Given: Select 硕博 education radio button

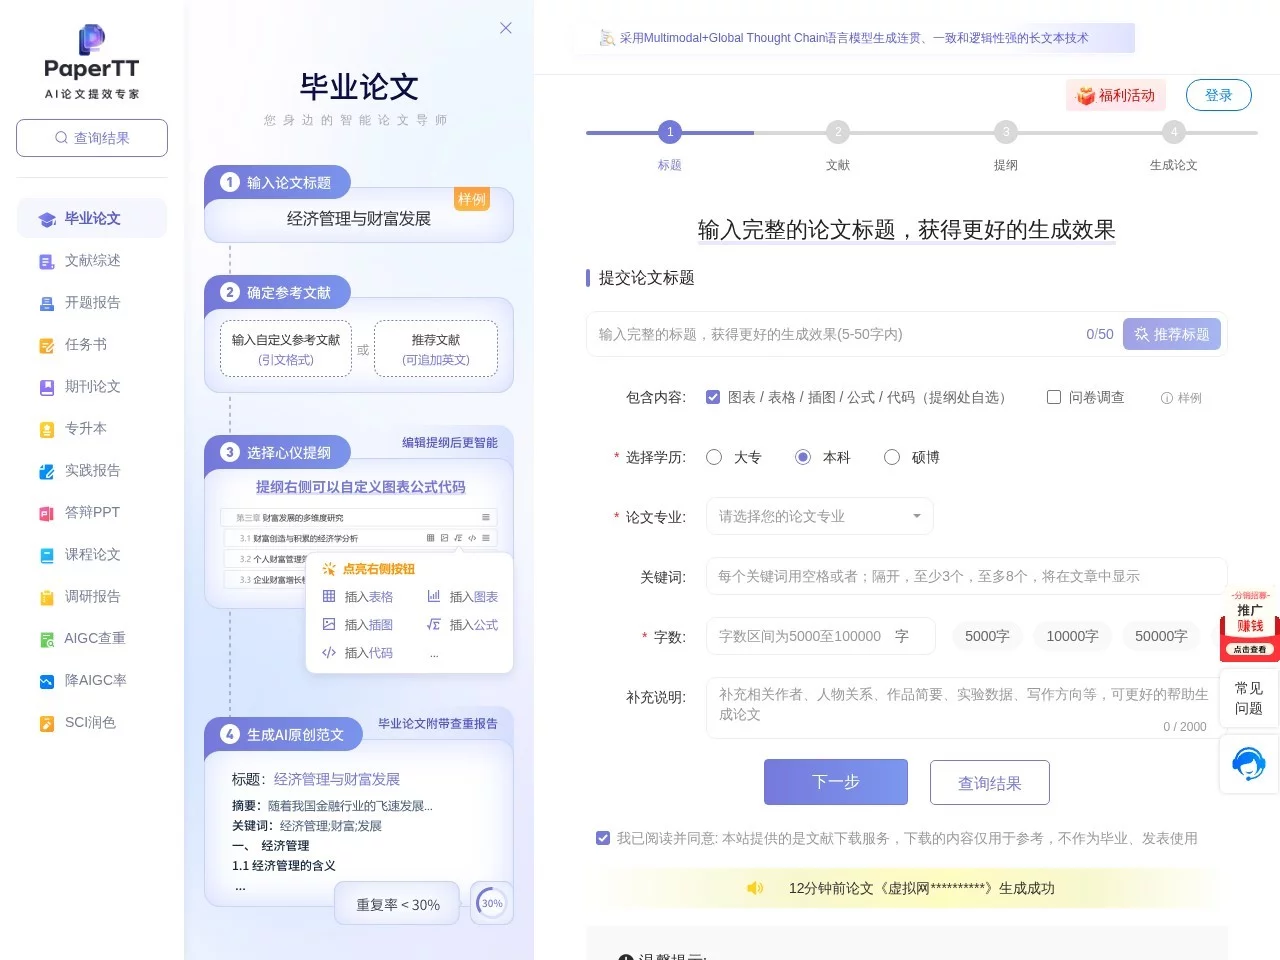Looking at the screenshot, I should [892, 457].
